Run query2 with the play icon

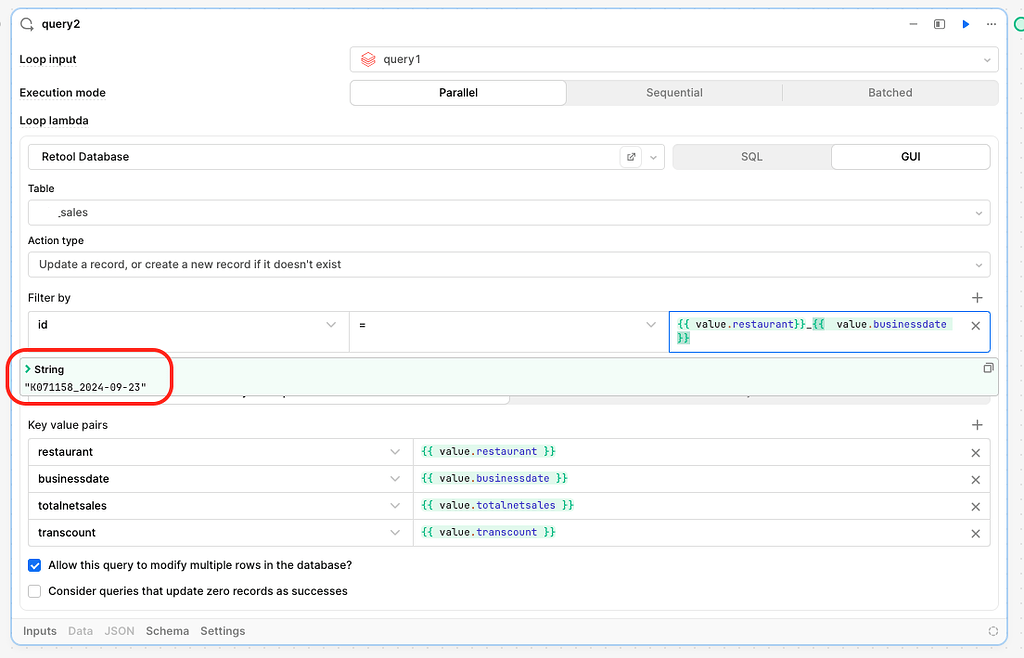(x=965, y=24)
